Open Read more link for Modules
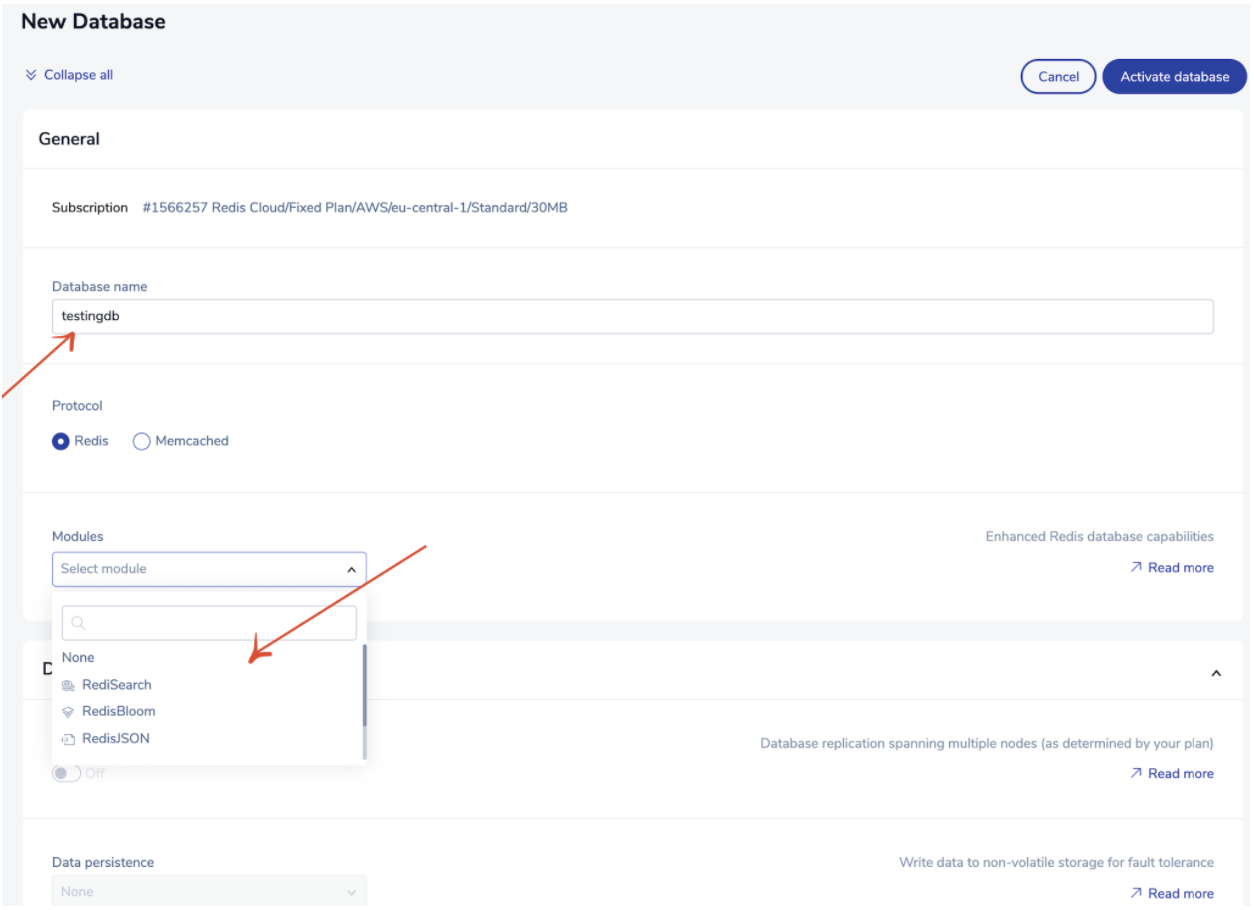This screenshot has height=910, width=1254. coord(1180,567)
